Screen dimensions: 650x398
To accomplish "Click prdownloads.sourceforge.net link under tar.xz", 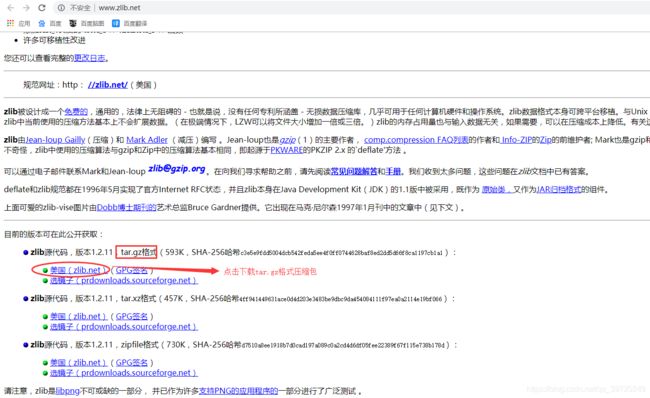I will click(x=124, y=327).
